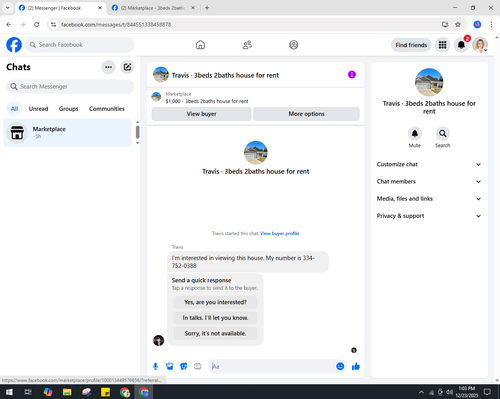Open the Windows notification center icon
This screenshot has width=500, height=399.
coord(487,392)
